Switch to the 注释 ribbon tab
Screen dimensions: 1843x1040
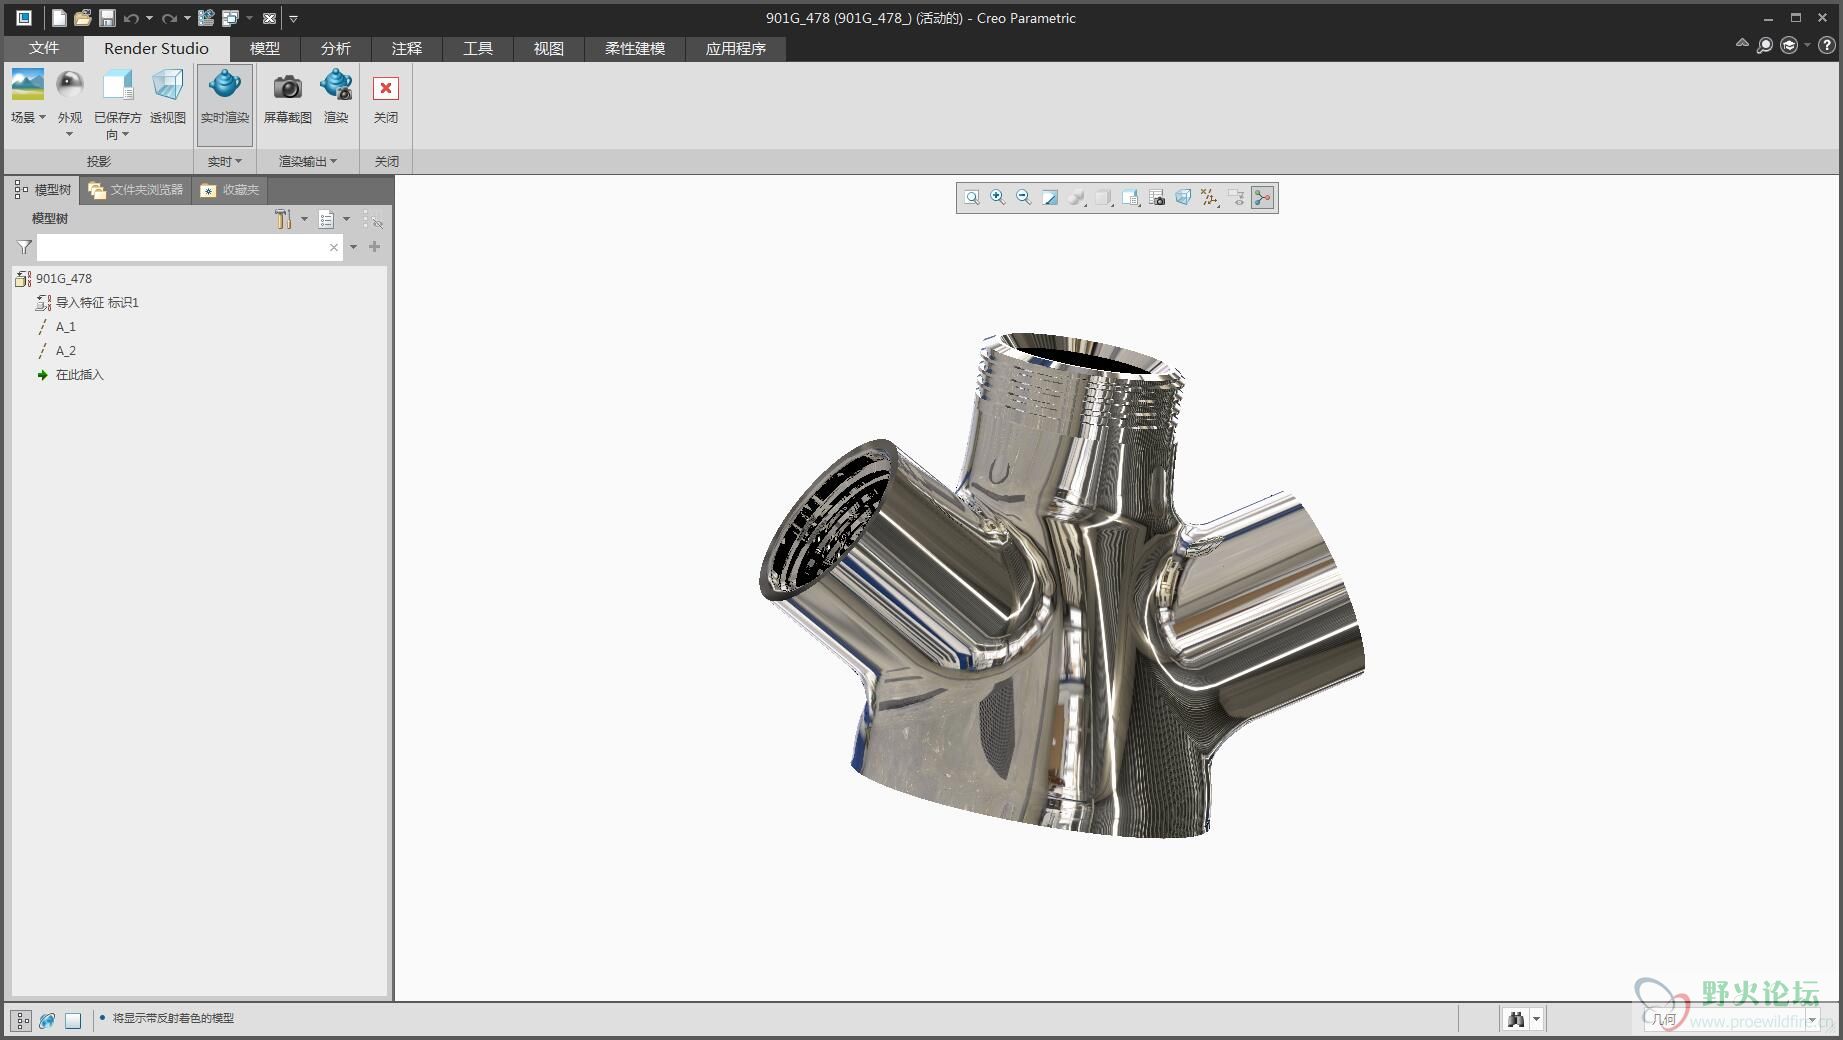tap(407, 48)
